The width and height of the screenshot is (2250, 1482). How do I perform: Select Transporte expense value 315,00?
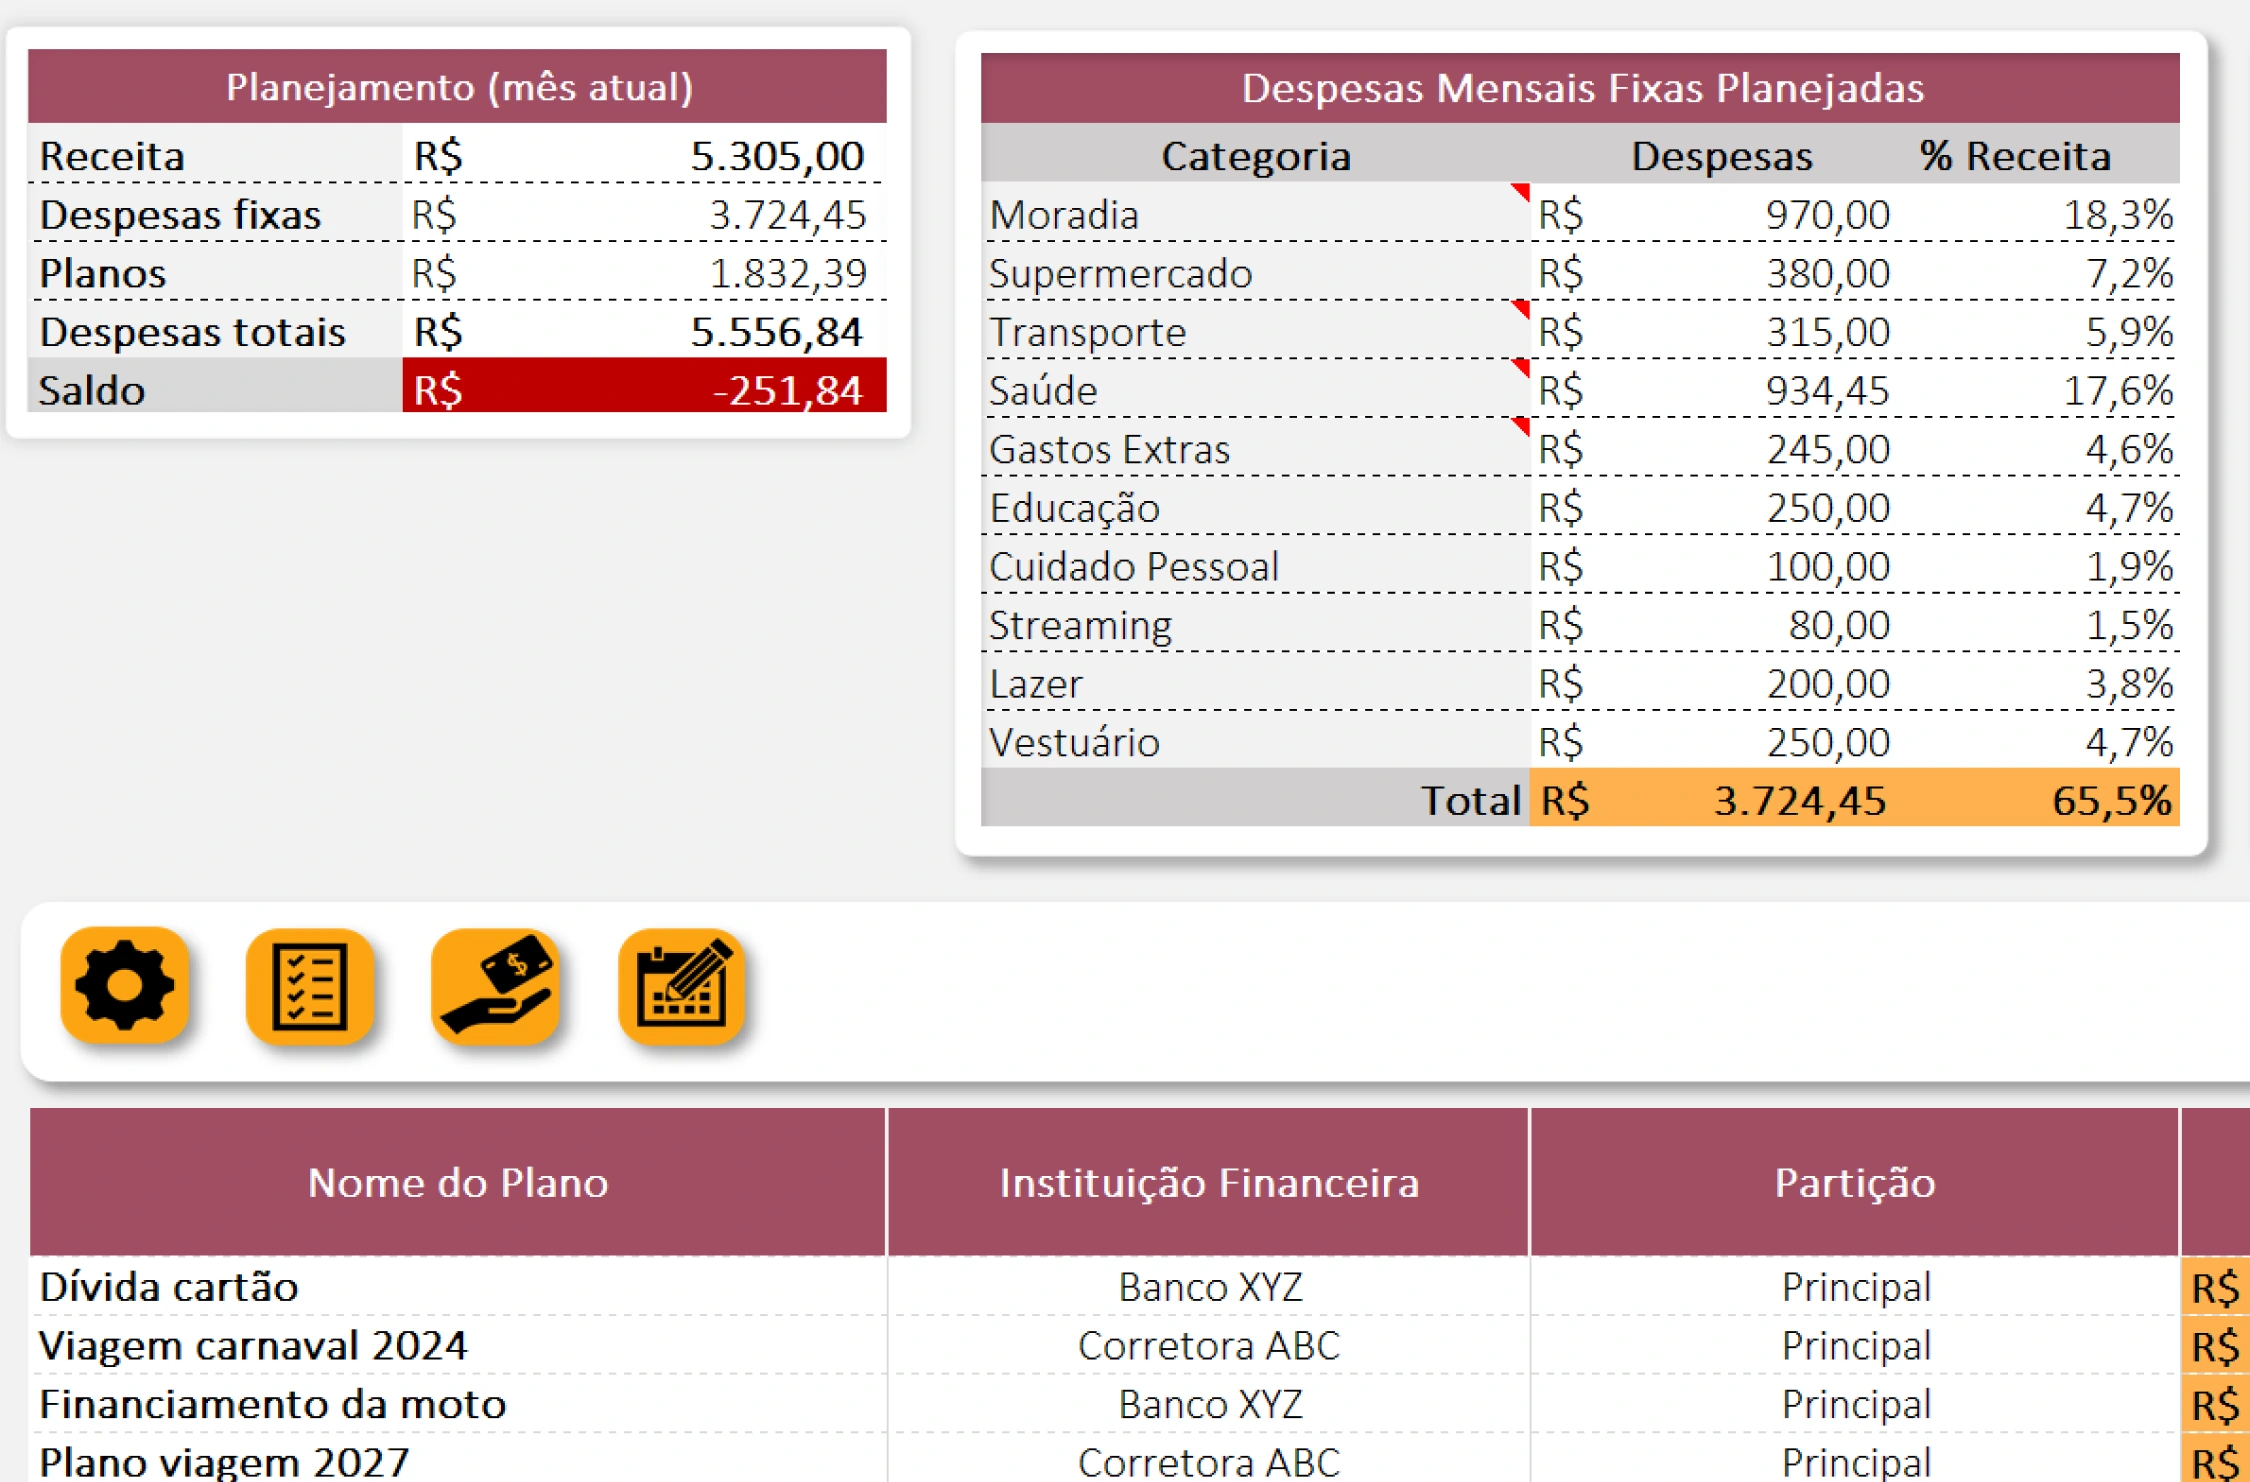click(x=1827, y=331)
